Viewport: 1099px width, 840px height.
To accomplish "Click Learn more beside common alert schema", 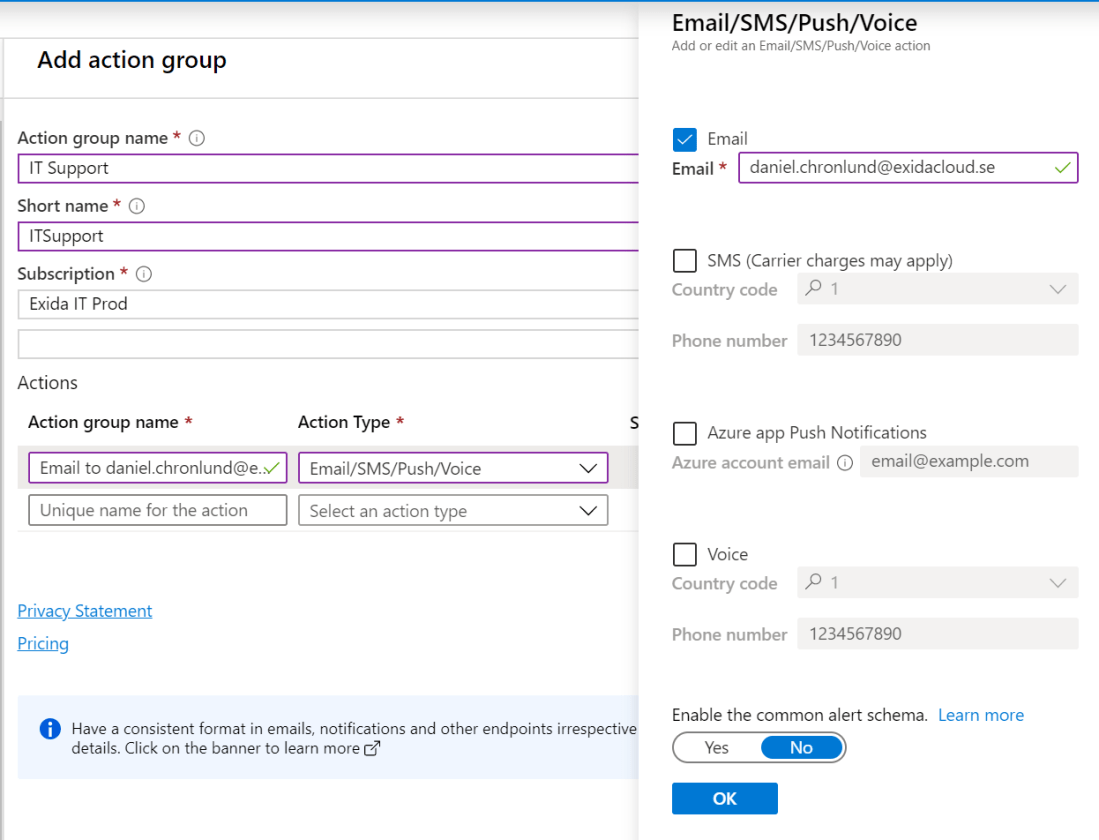I will 980,715.
